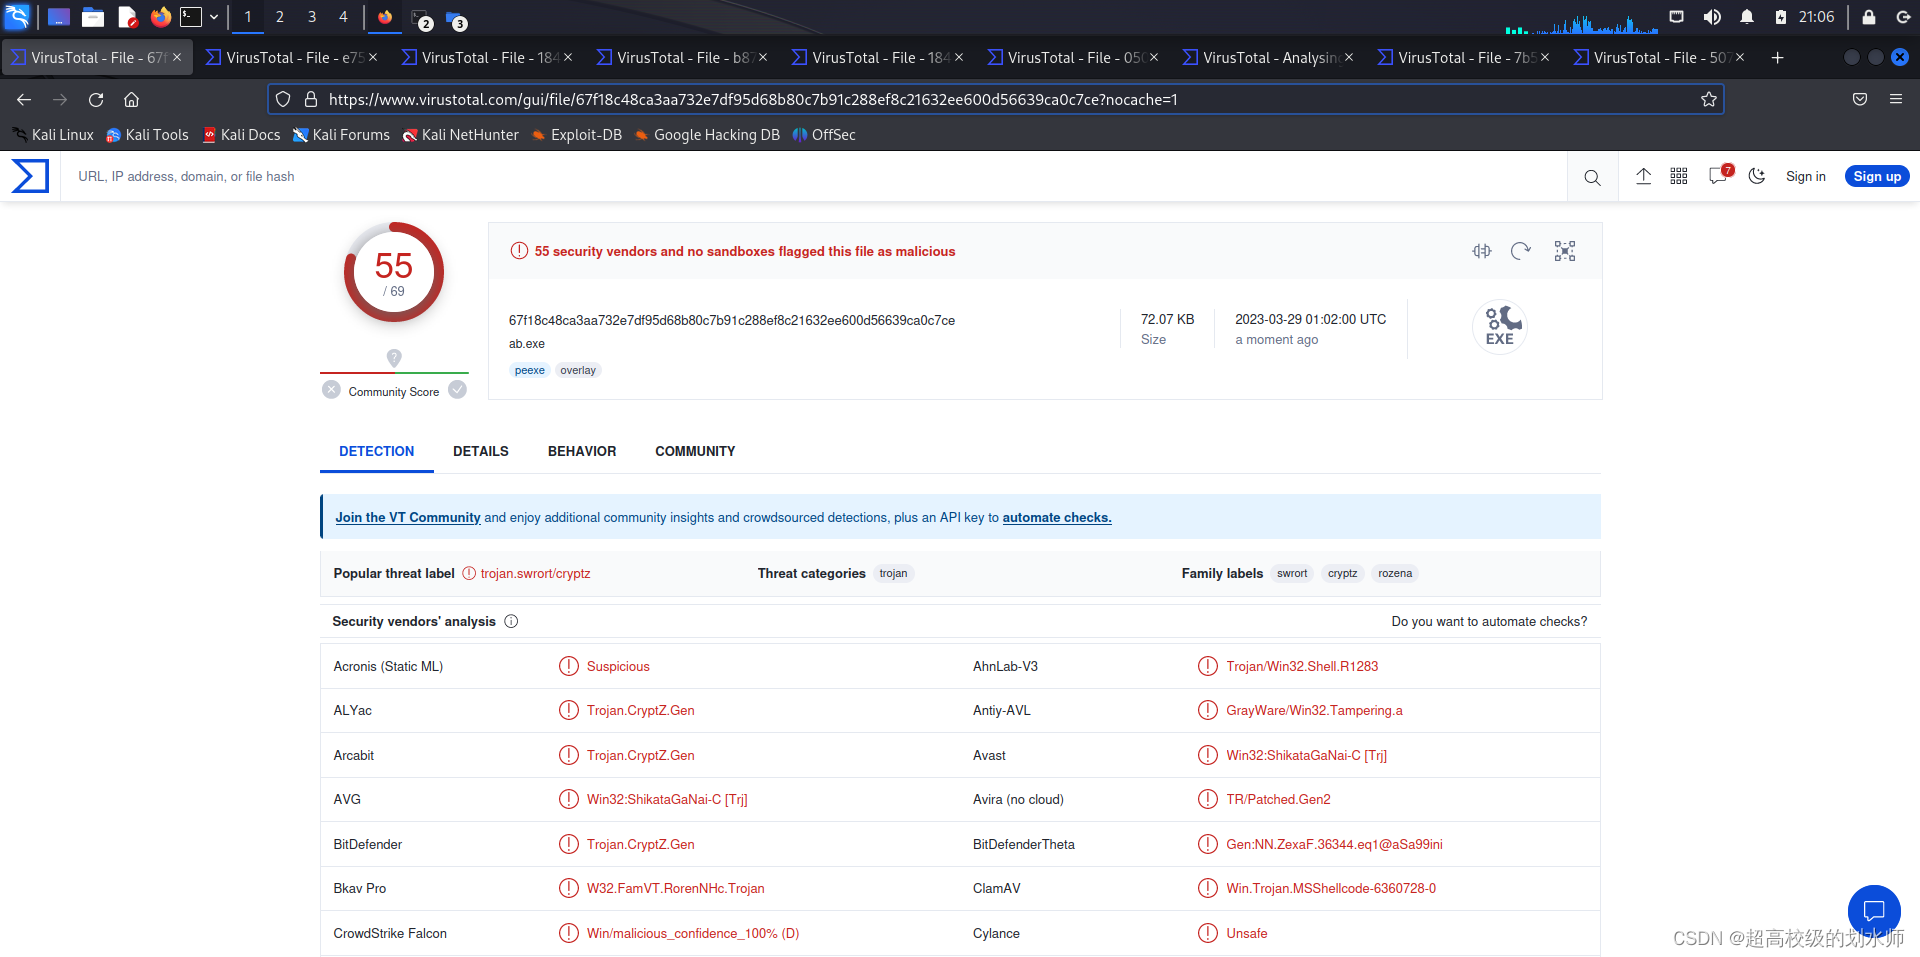Image resolution: width=1920 pixels, height=957 pixels.
Task: Click the Join the VT Community link
Action: pyautogui.click(x=408, y=517)
